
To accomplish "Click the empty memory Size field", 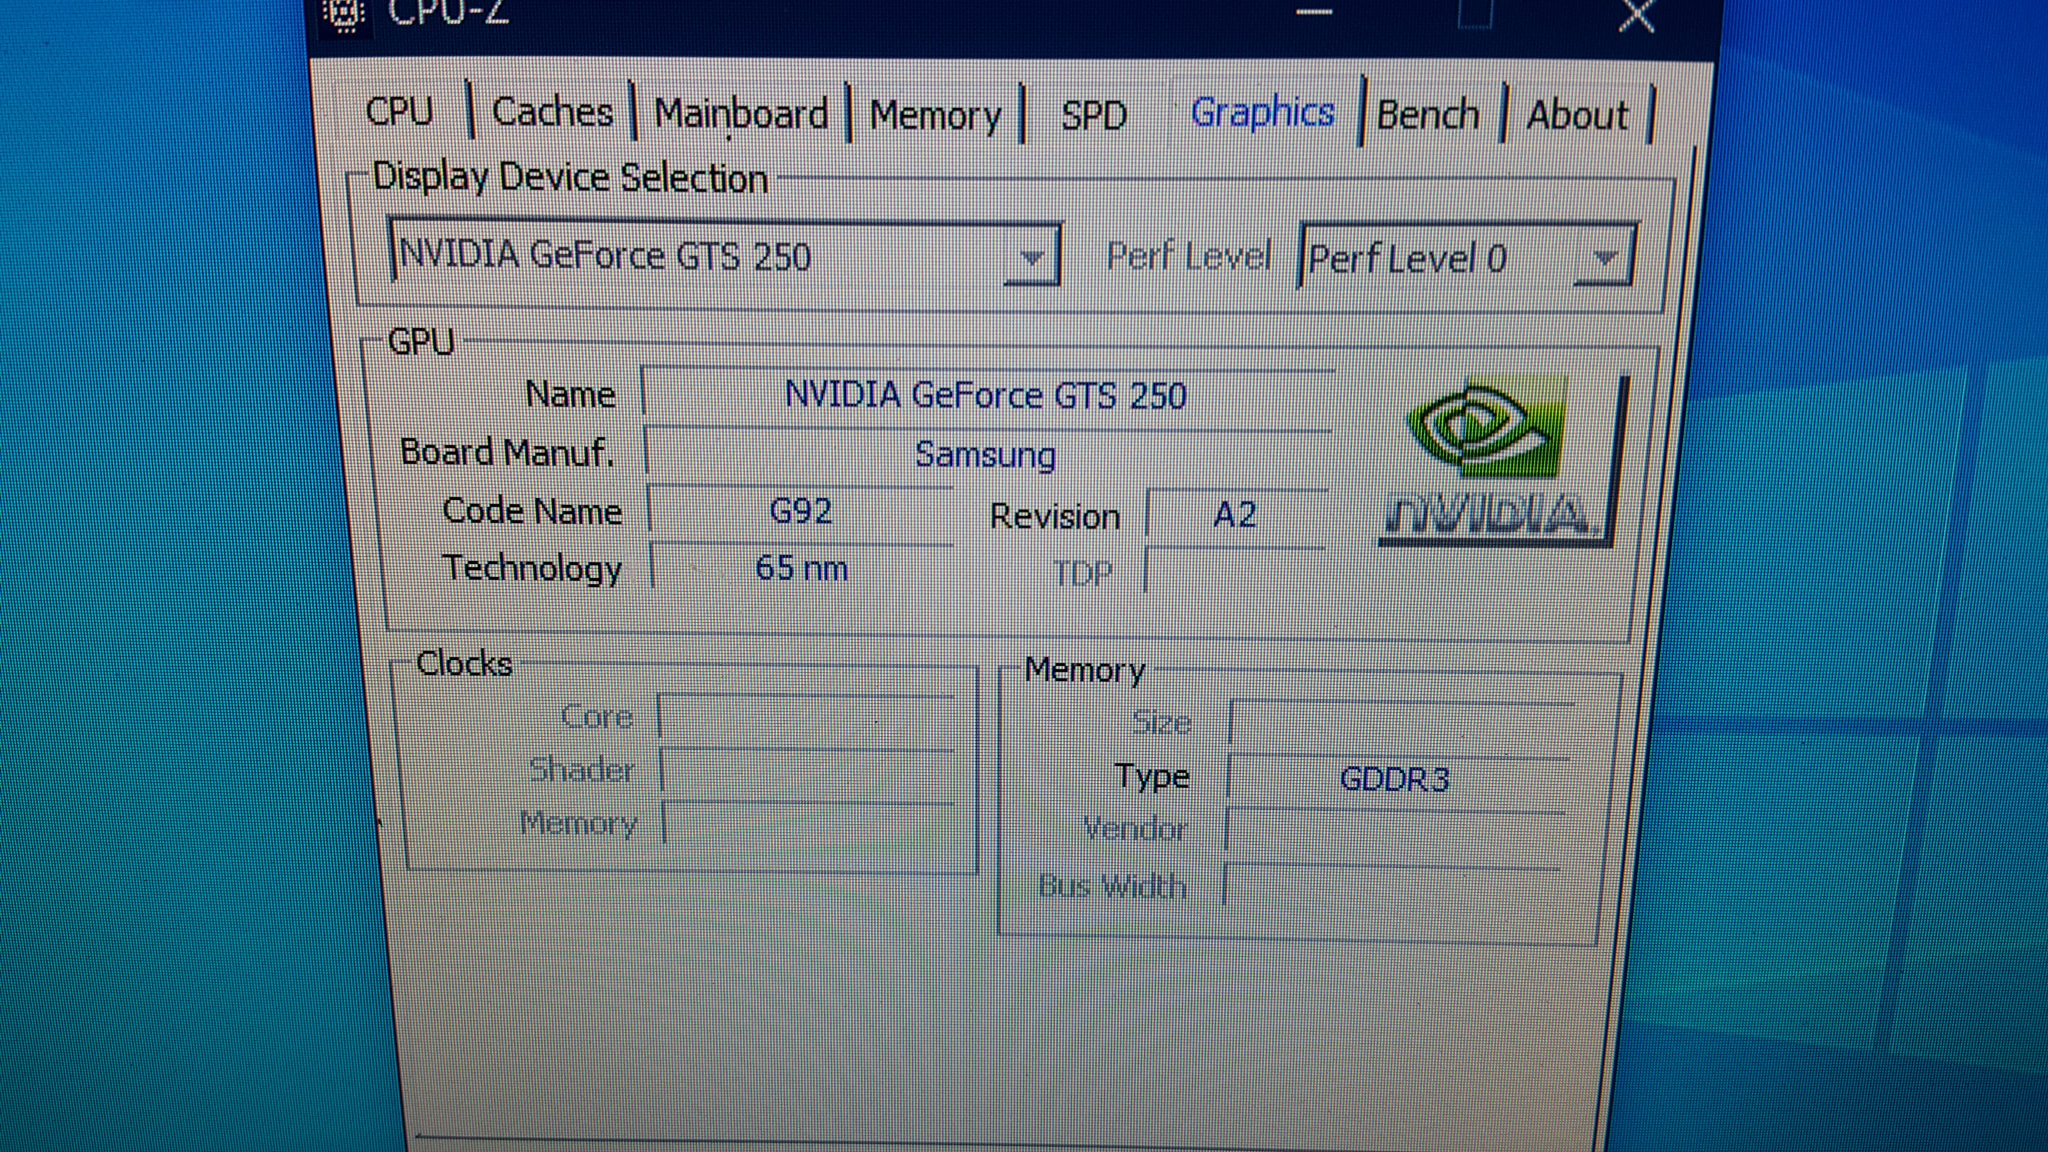I will 1402,722.
